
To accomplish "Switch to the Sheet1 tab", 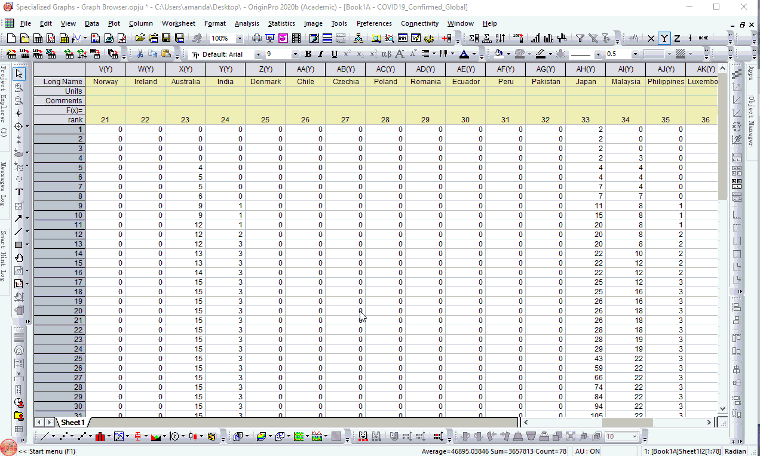I will [x=73, y=423].
